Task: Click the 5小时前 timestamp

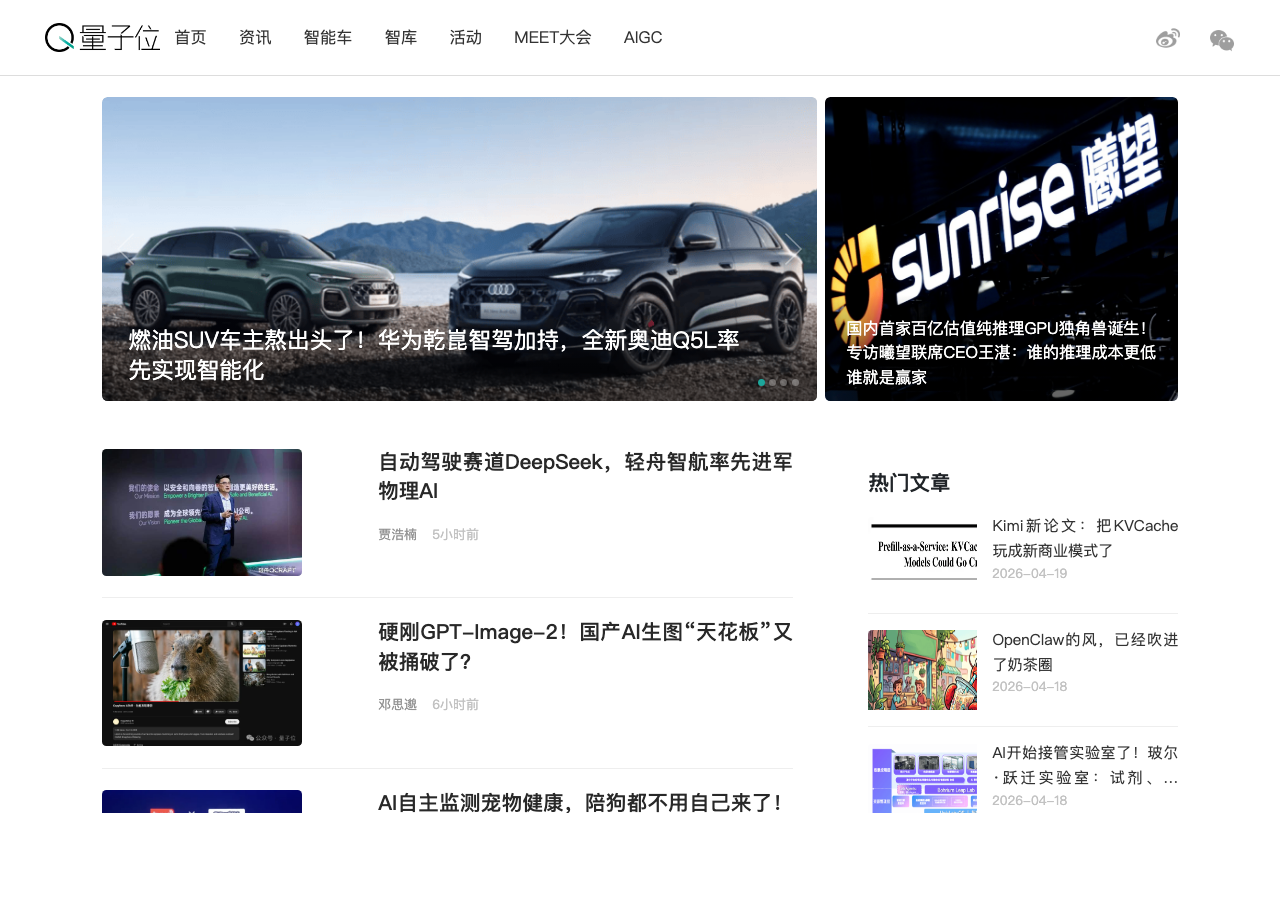Action: pos(455,535)
